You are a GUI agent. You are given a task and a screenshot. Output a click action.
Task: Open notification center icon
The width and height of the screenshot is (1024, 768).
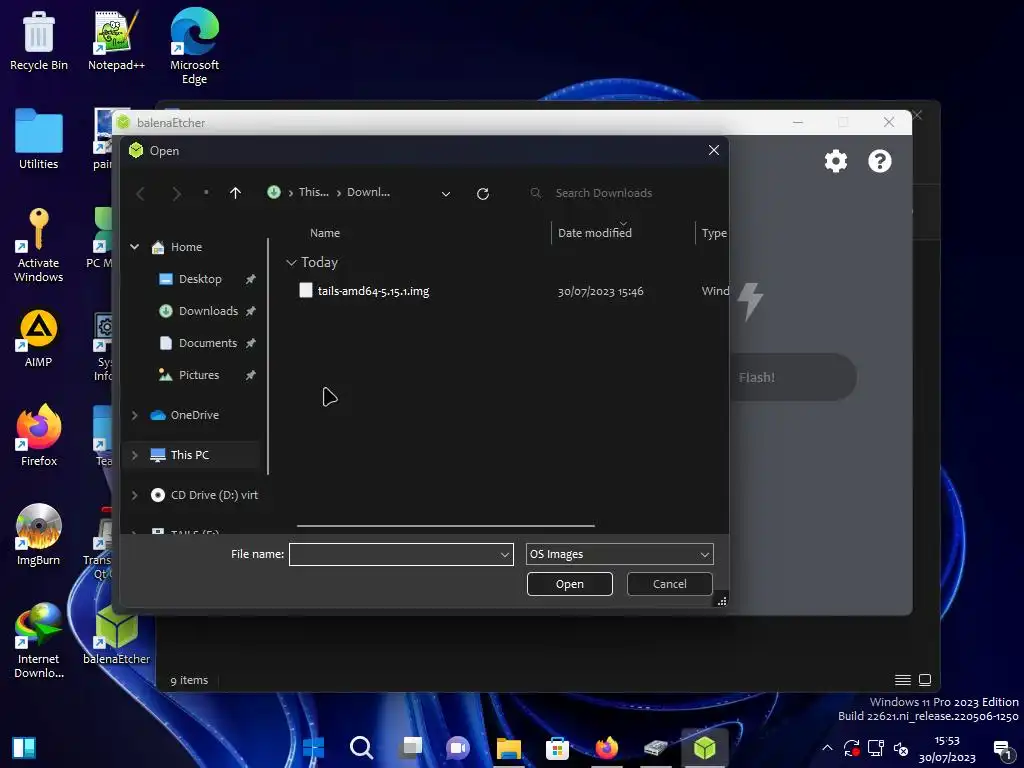pos(1002,749)
